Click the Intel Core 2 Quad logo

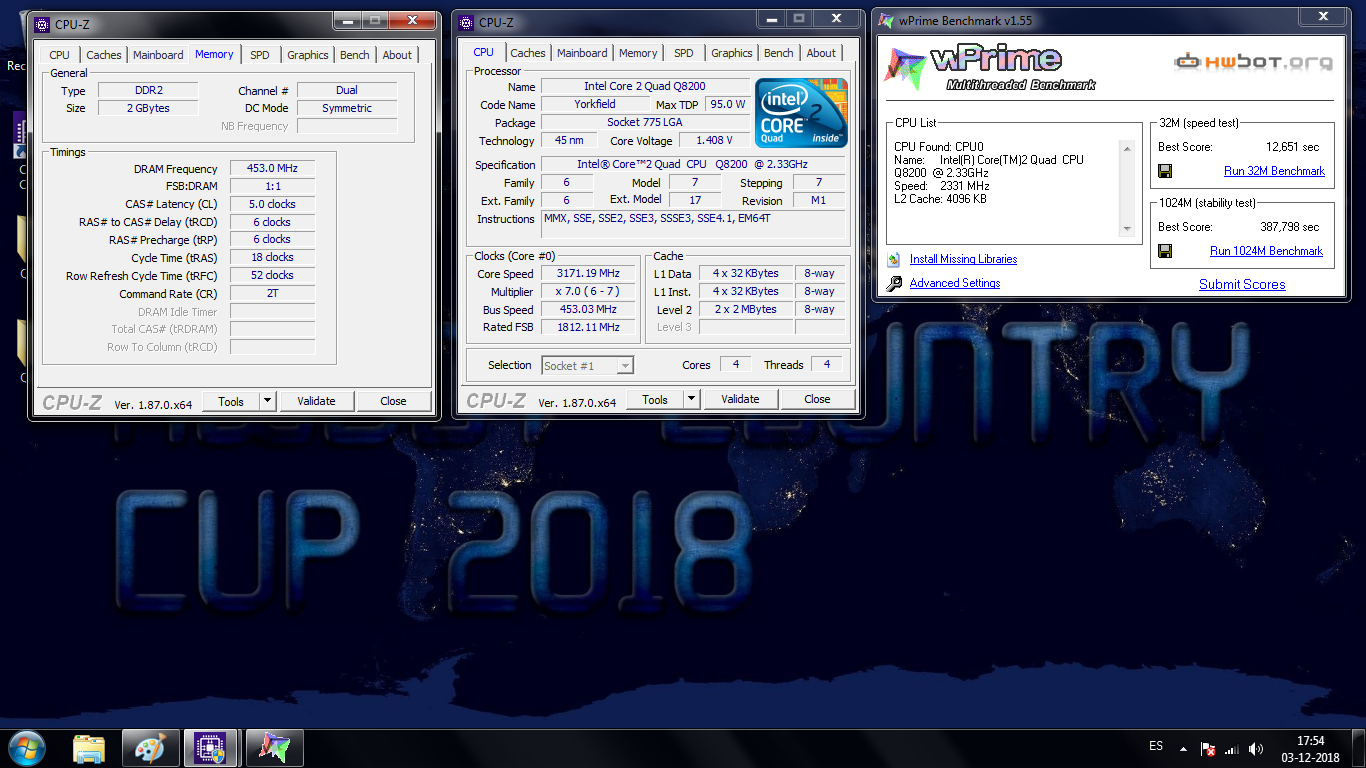tap(802, 112)
